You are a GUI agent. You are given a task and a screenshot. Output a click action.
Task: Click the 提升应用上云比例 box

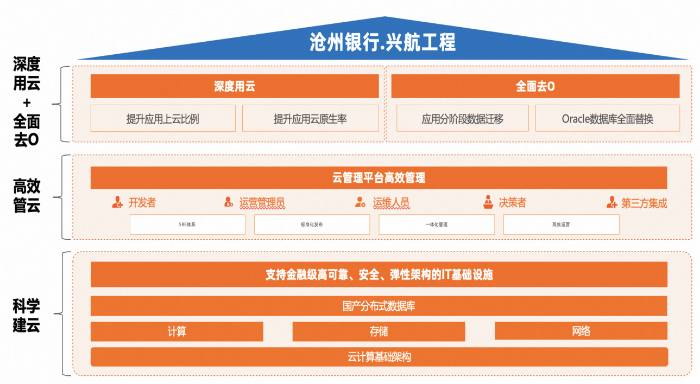[x=163, y=118]
